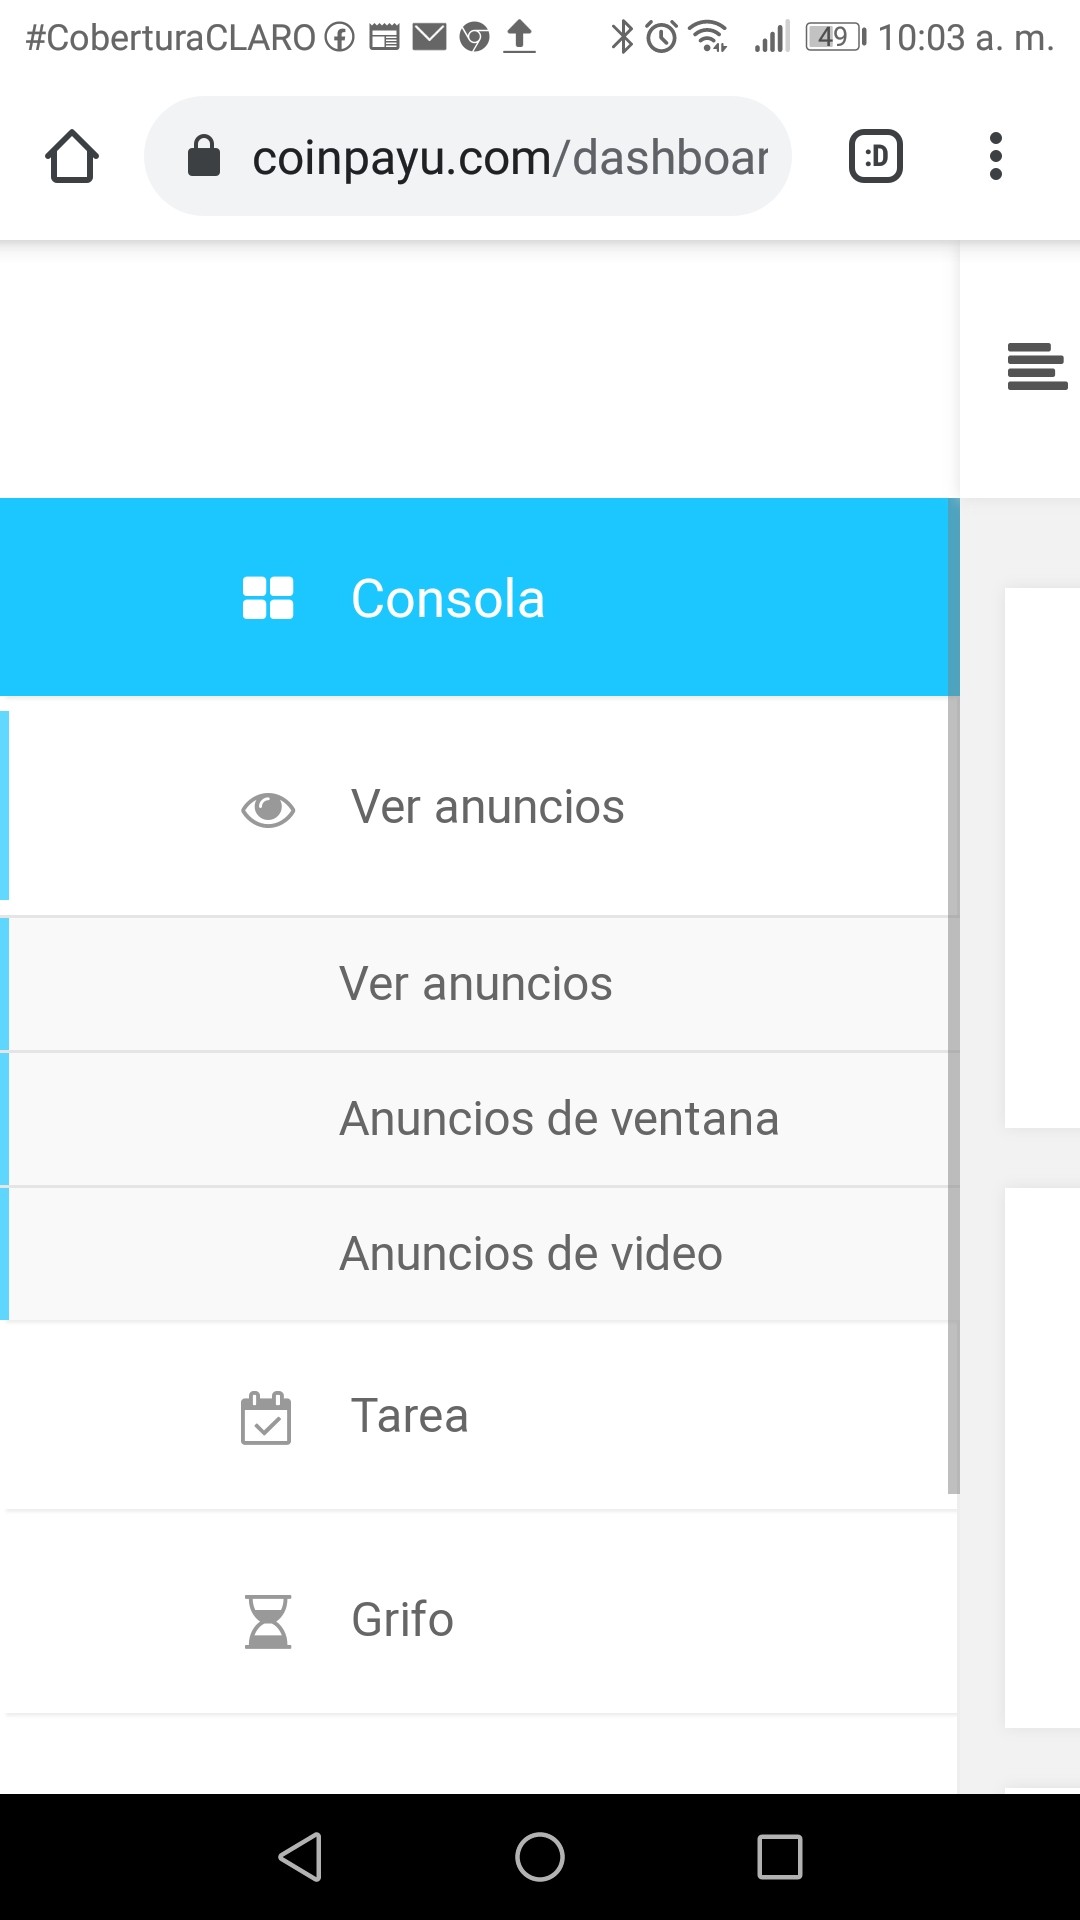Select the Consola menu item
This screenshot has height=1920, width=1080.
click(477, 597)
